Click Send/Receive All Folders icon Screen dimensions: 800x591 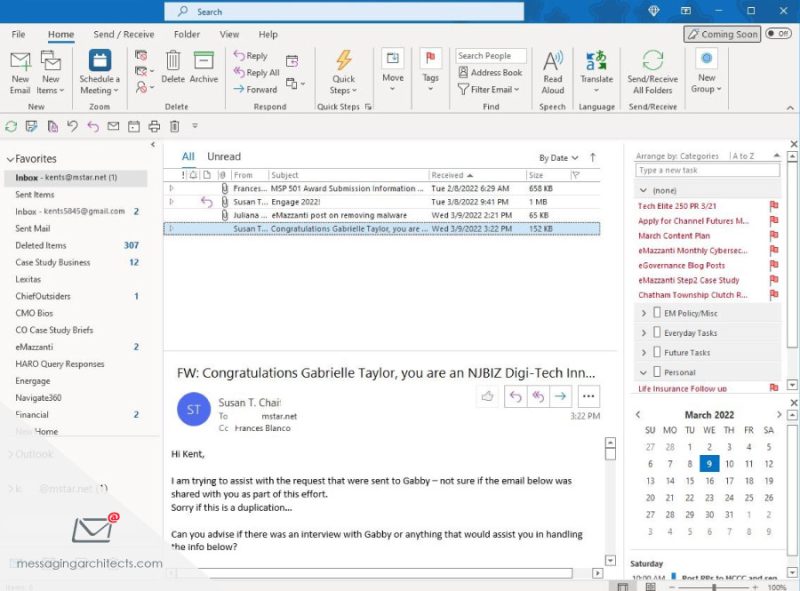click(652, 62)
